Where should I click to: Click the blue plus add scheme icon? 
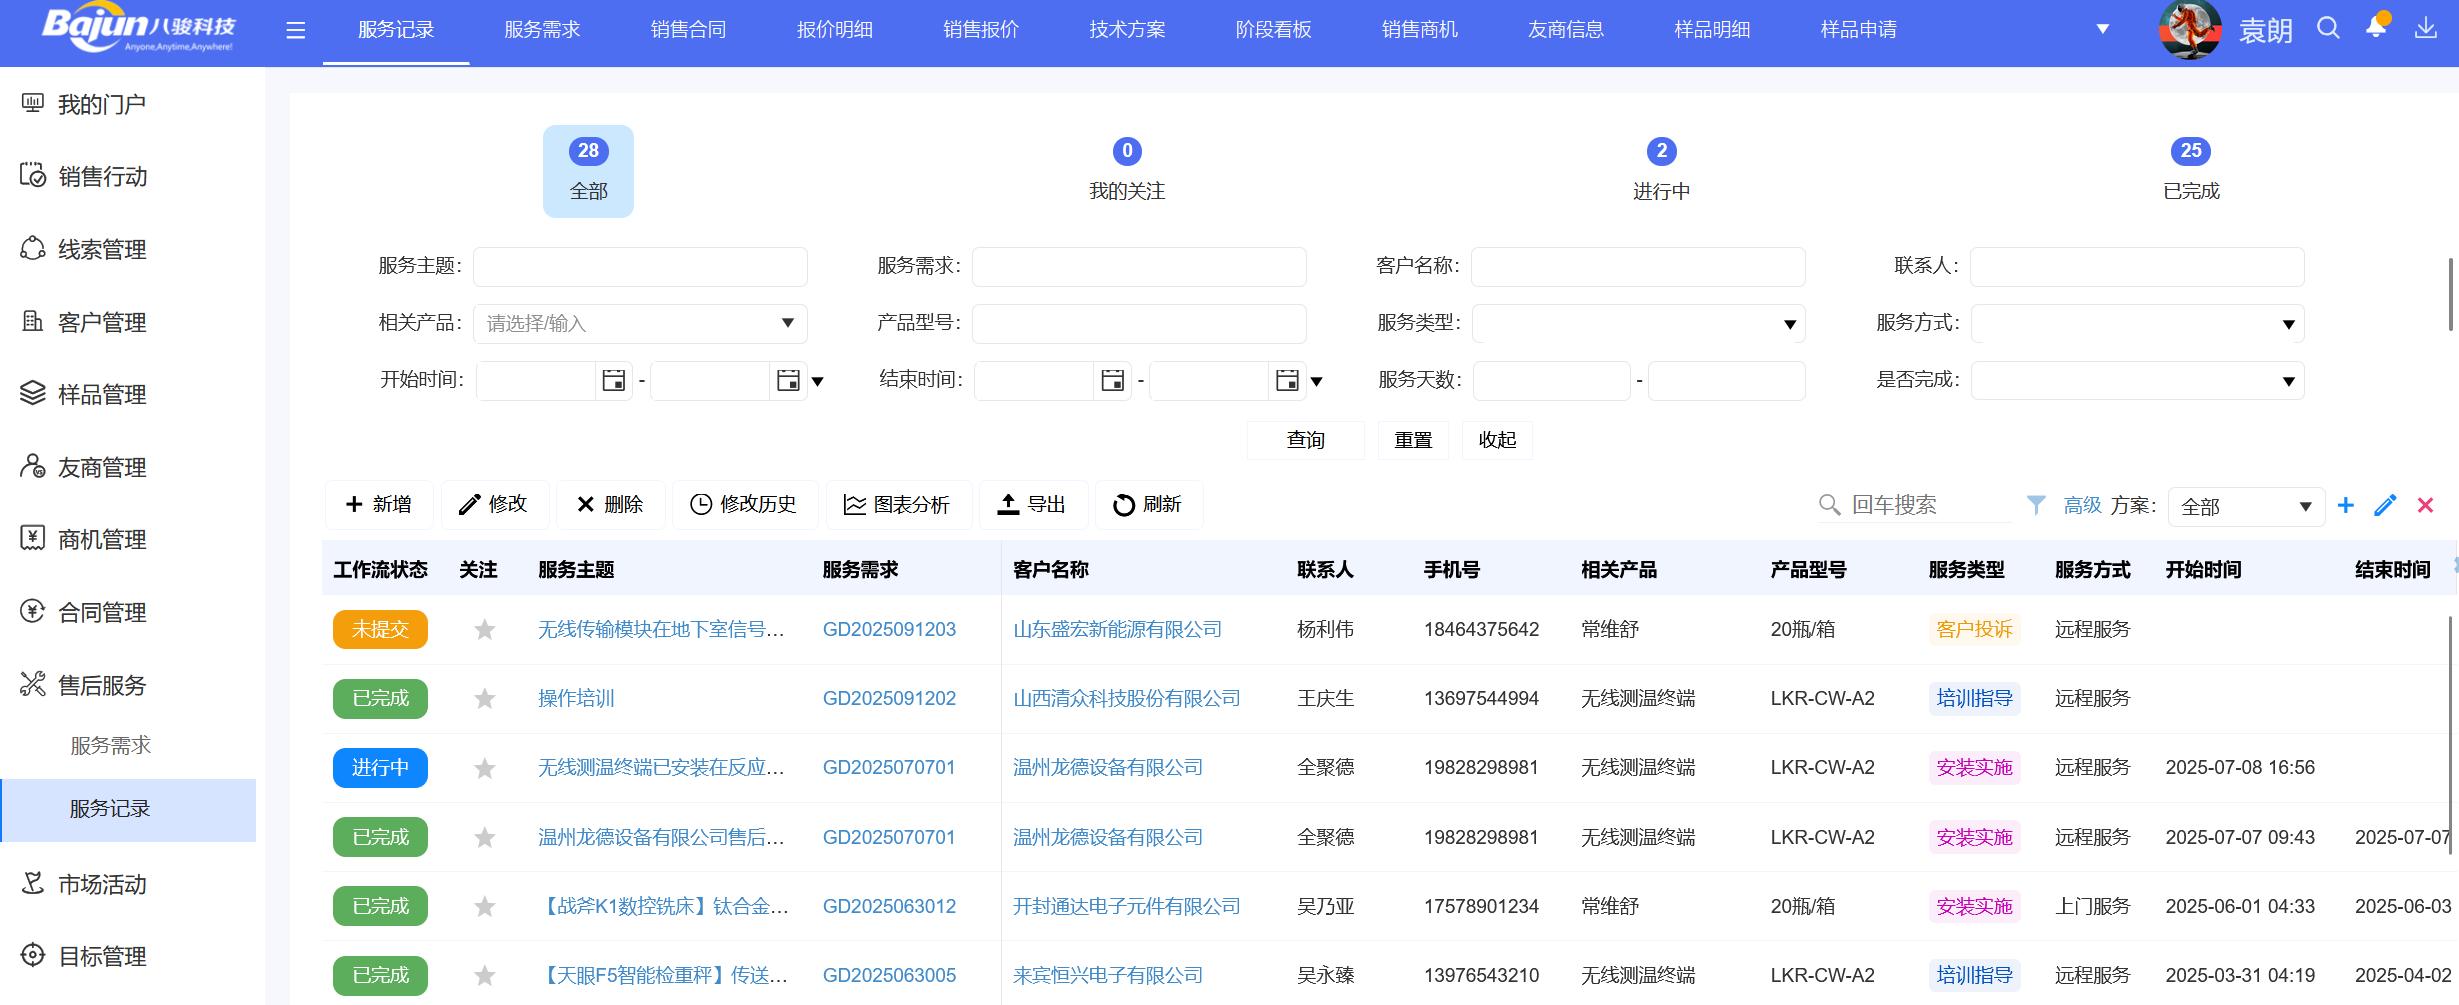[2346, 505]
